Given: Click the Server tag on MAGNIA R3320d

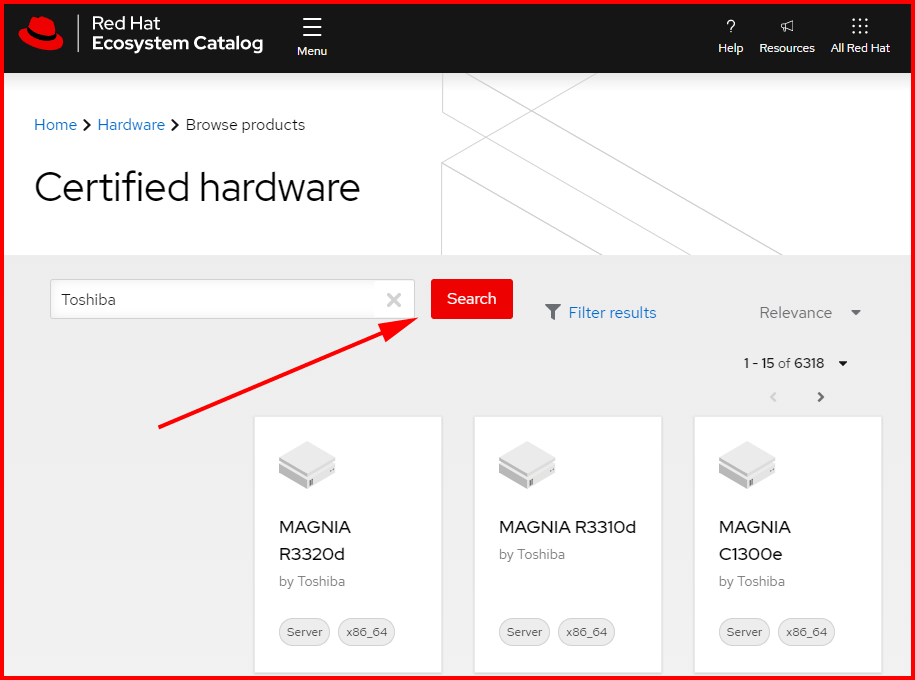Looking at the screenshot, I should point(305,632).
